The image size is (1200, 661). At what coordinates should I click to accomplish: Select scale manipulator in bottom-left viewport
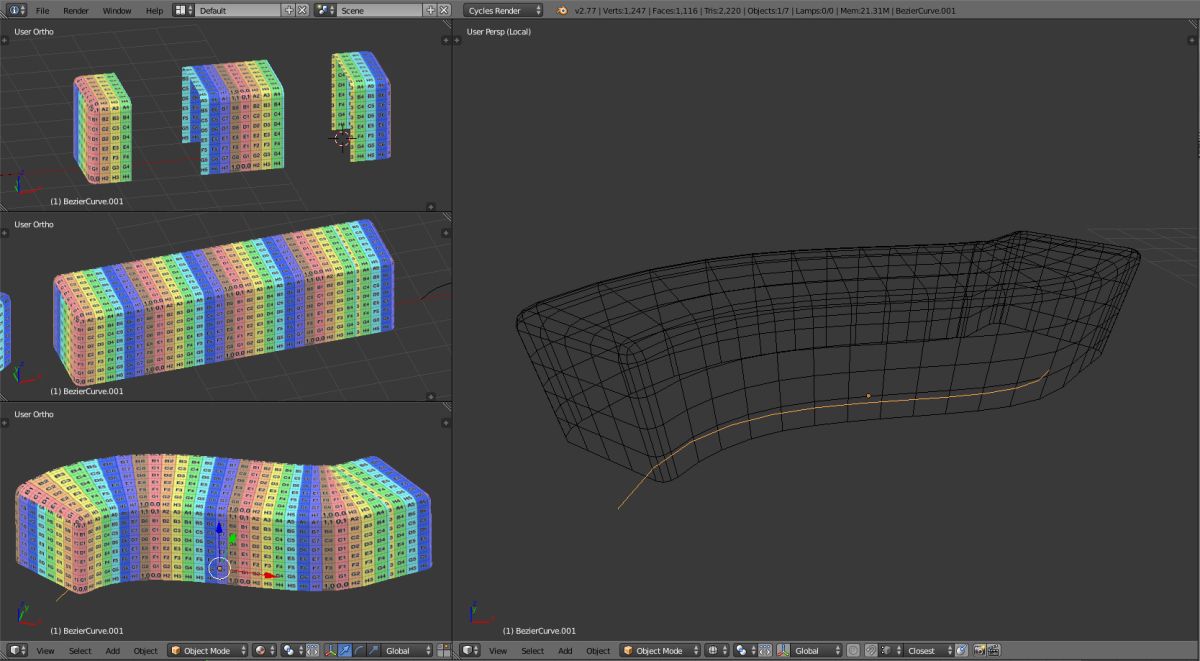[x=374, y=651]
